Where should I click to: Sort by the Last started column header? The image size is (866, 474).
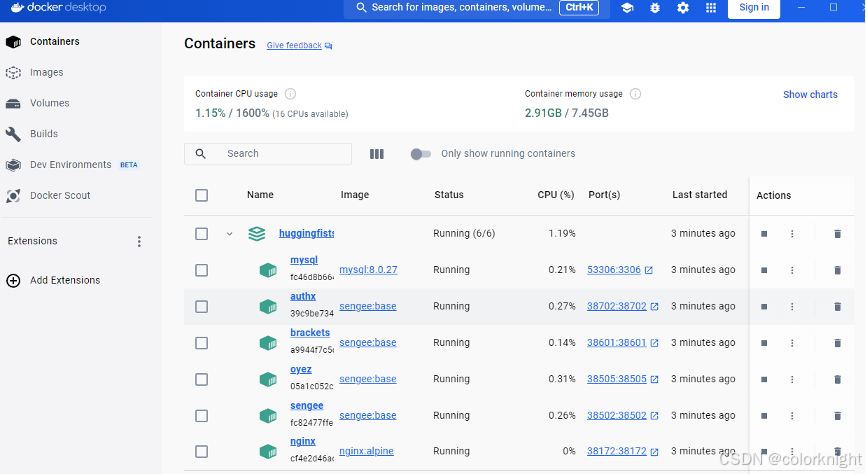coord(699,194)
